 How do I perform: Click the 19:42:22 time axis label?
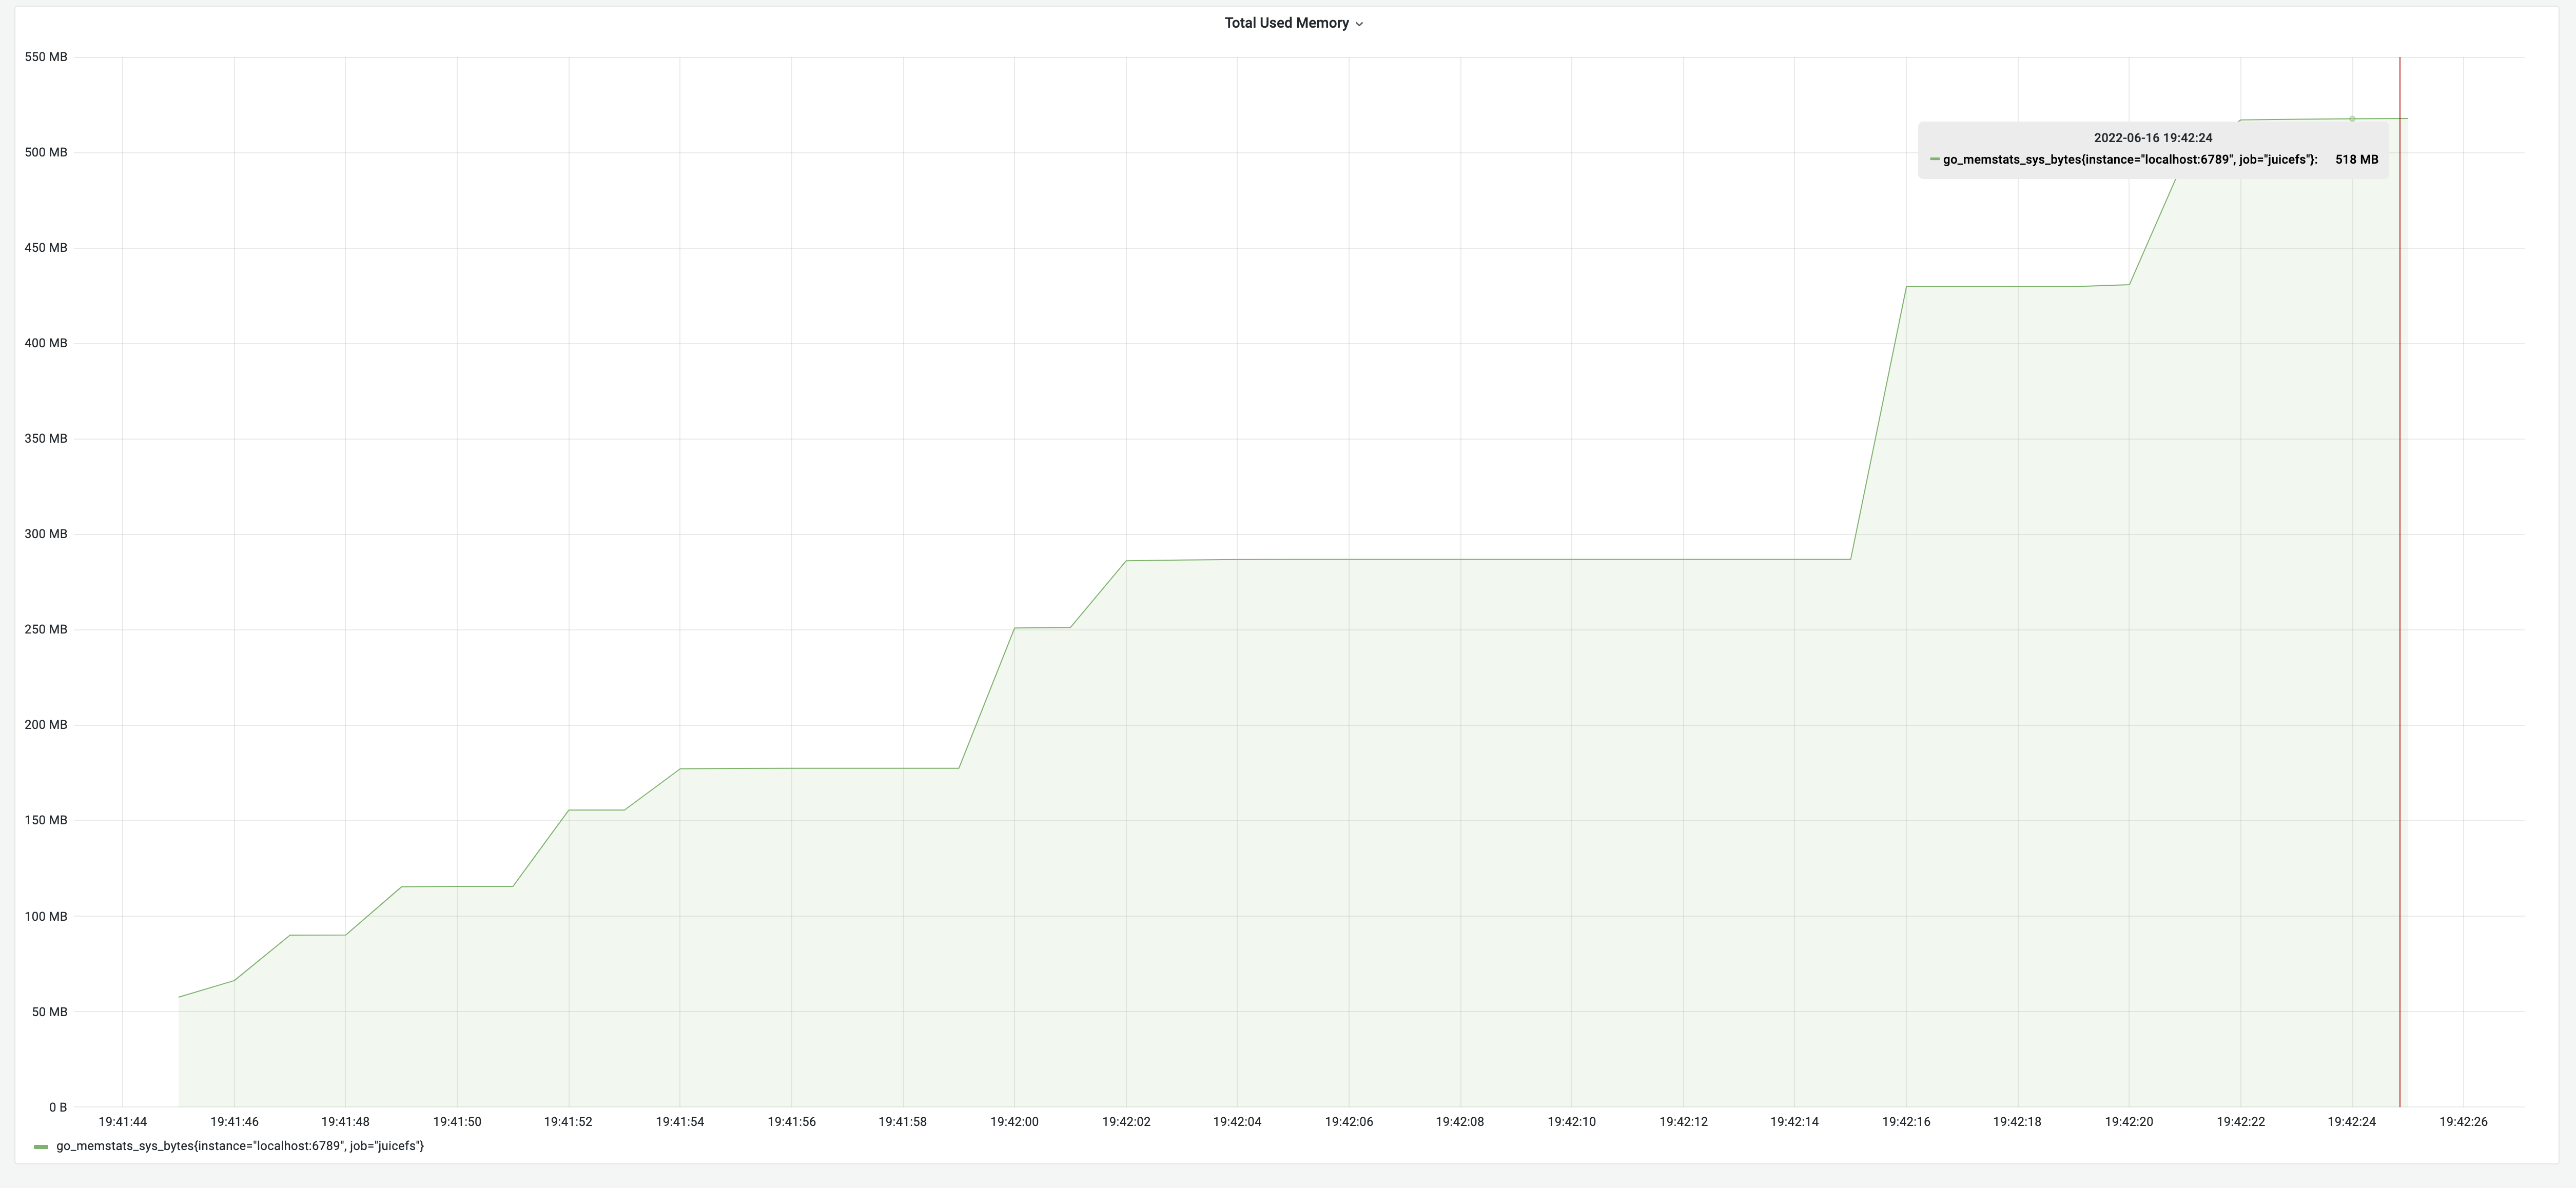pyautogui.click(x=2241, y=1122)
